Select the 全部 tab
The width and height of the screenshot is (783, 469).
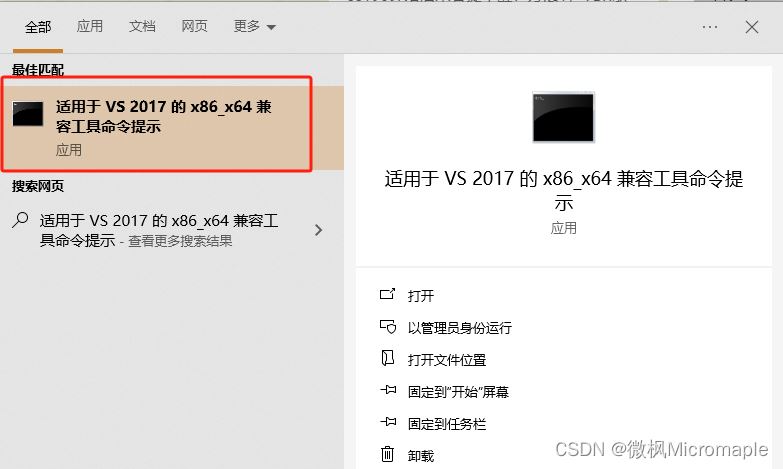[38, 27]
